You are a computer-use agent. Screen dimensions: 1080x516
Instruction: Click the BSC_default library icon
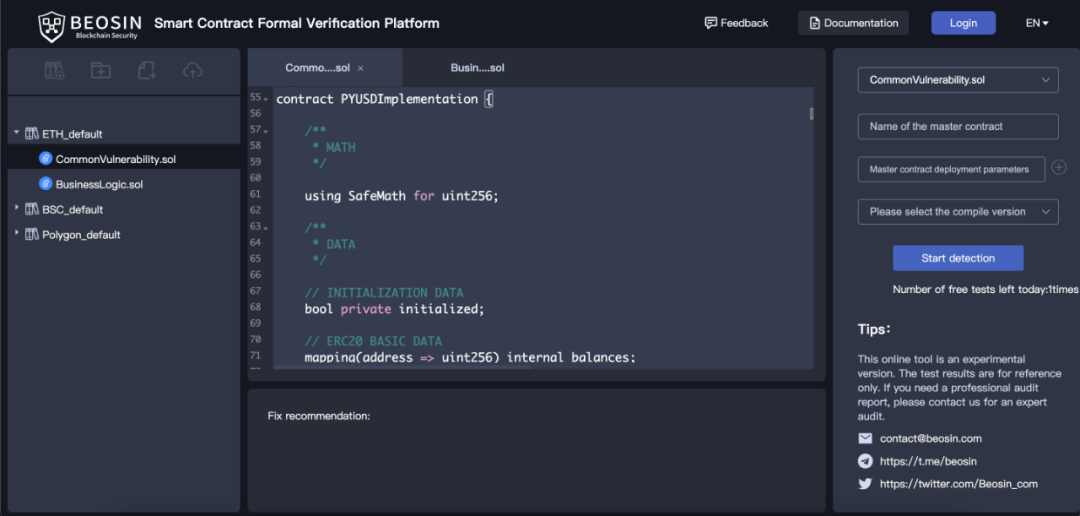(x=32, y=209)
